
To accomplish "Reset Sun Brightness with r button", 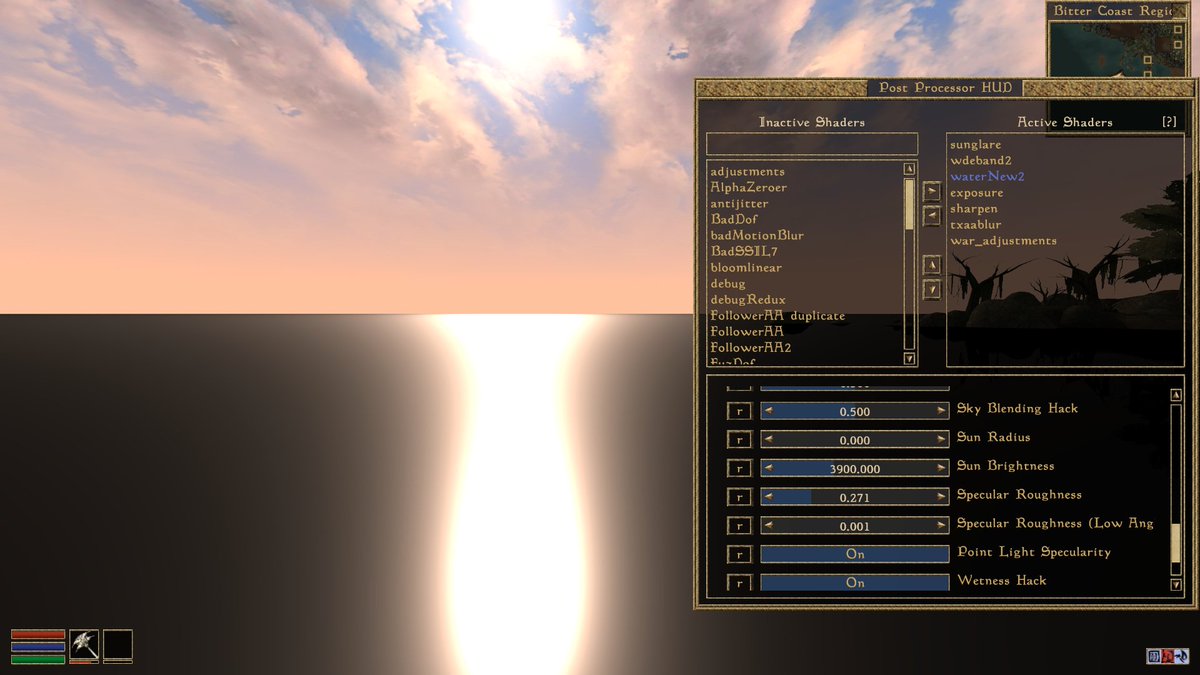I will (738, 468).
